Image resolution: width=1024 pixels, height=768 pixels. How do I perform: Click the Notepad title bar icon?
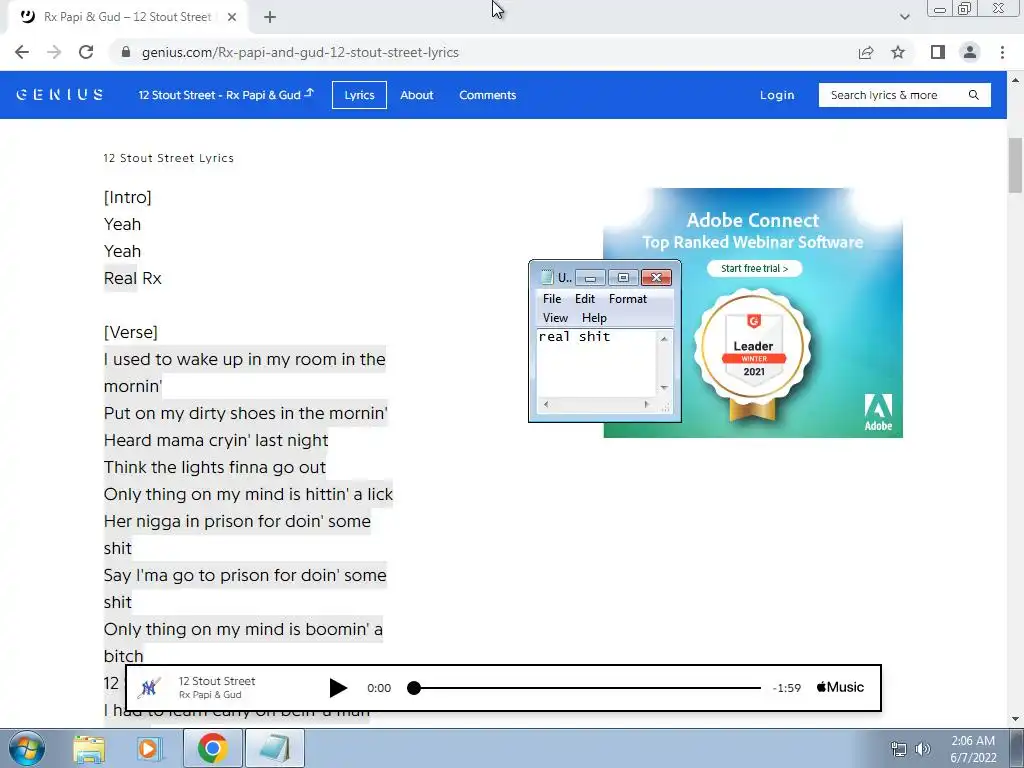click(x=547, y=278)
